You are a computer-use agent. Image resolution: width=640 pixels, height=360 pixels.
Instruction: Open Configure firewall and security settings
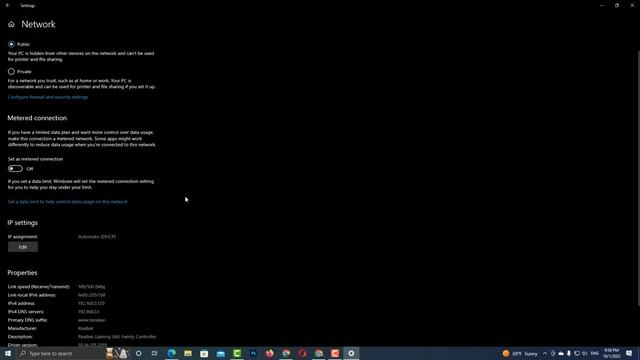(x=48, y=97)
